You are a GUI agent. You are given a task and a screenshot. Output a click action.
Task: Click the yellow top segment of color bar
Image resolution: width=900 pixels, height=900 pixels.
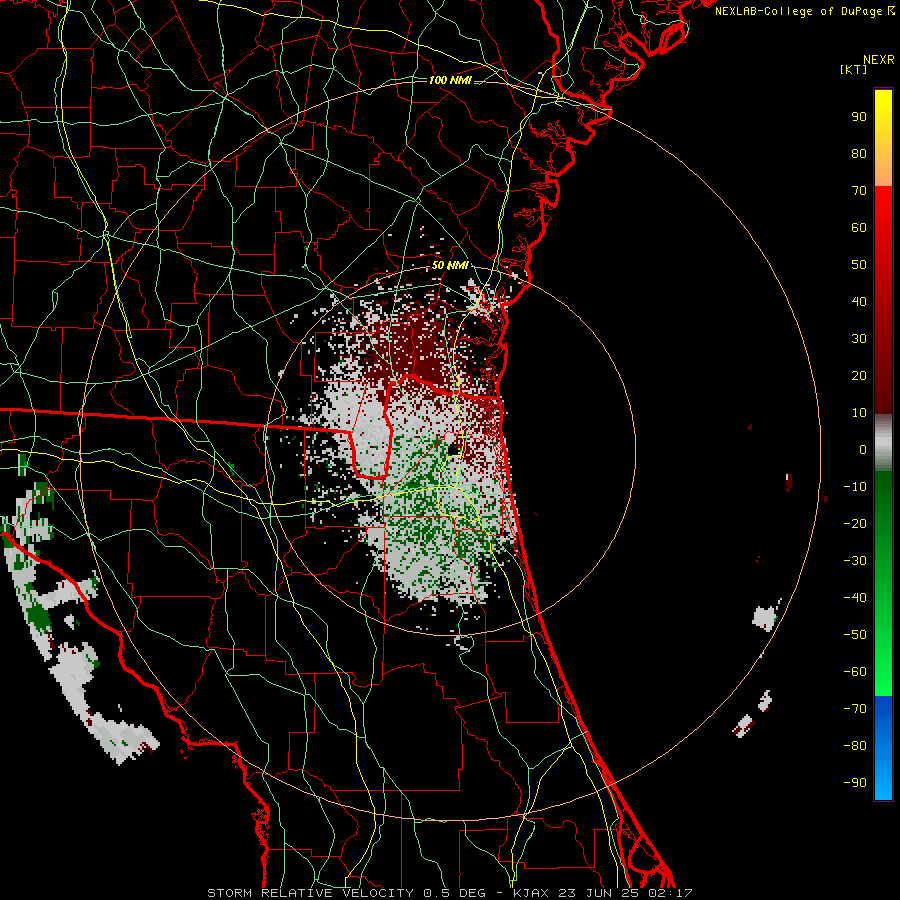point(883,138)
